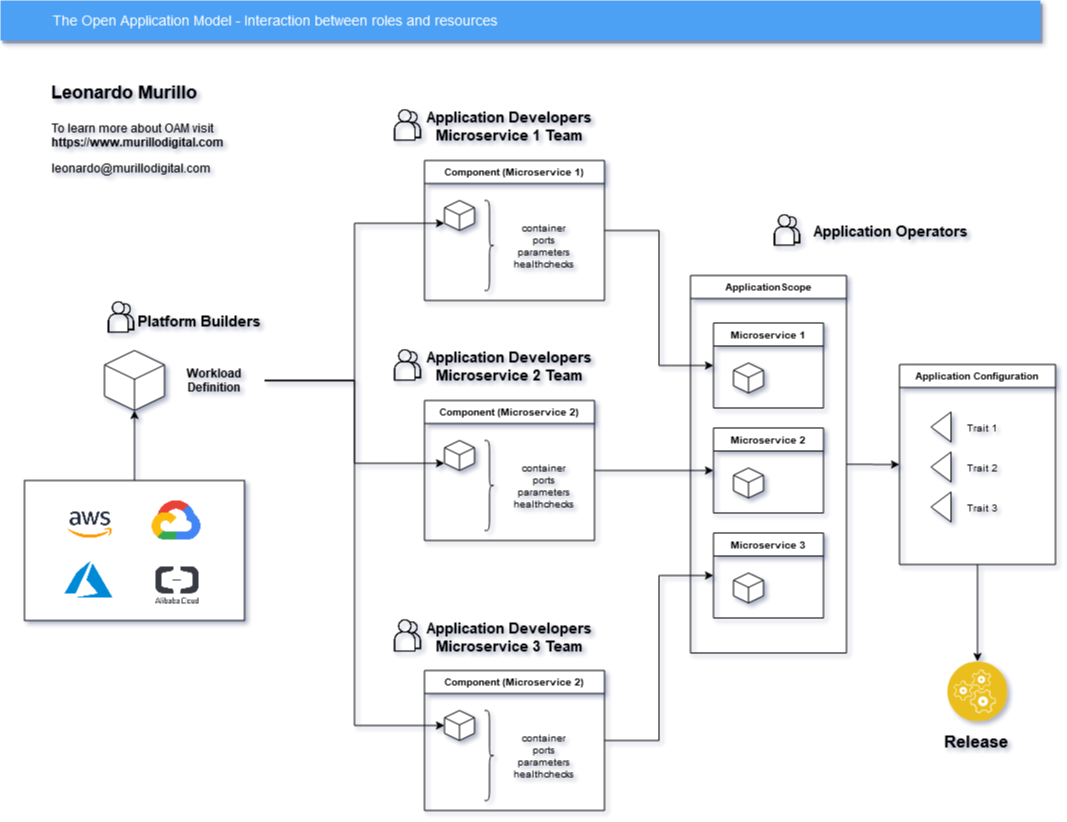Select the Google Cloud logo
The height and width of the screenshot is (822, 1067).
(x=176, y=521)
